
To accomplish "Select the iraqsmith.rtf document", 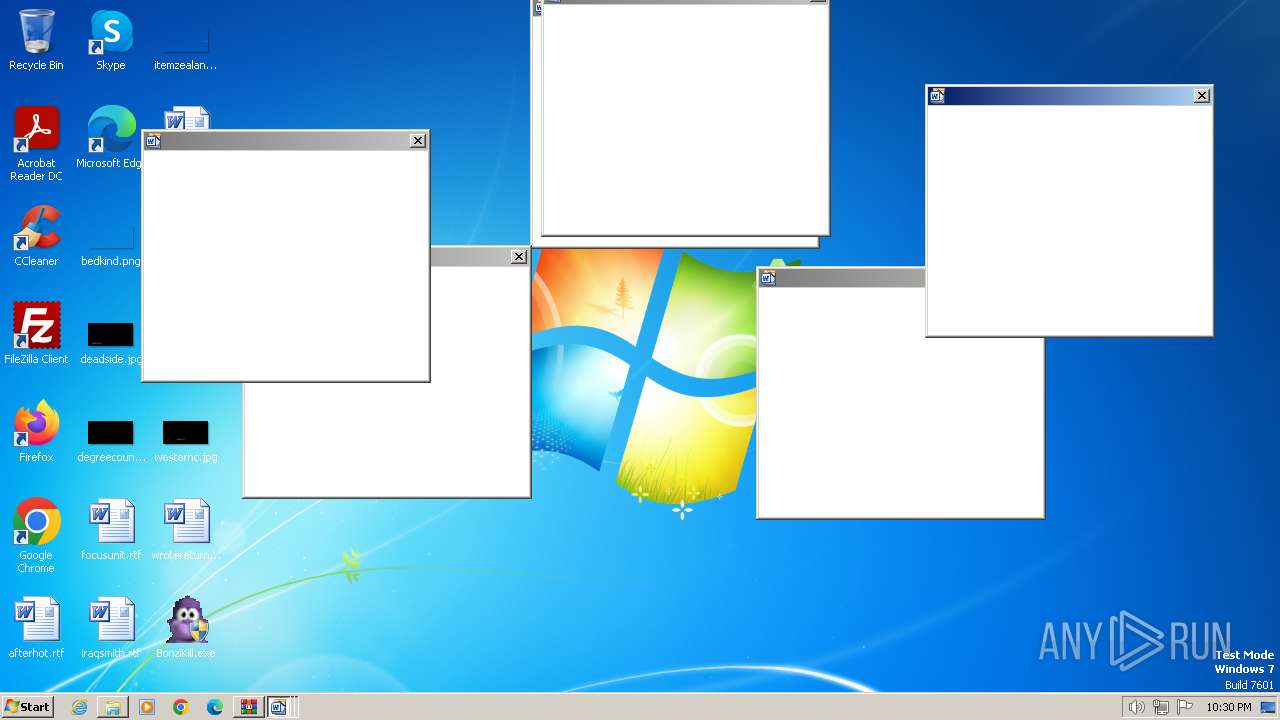I will tap(111, 628).
